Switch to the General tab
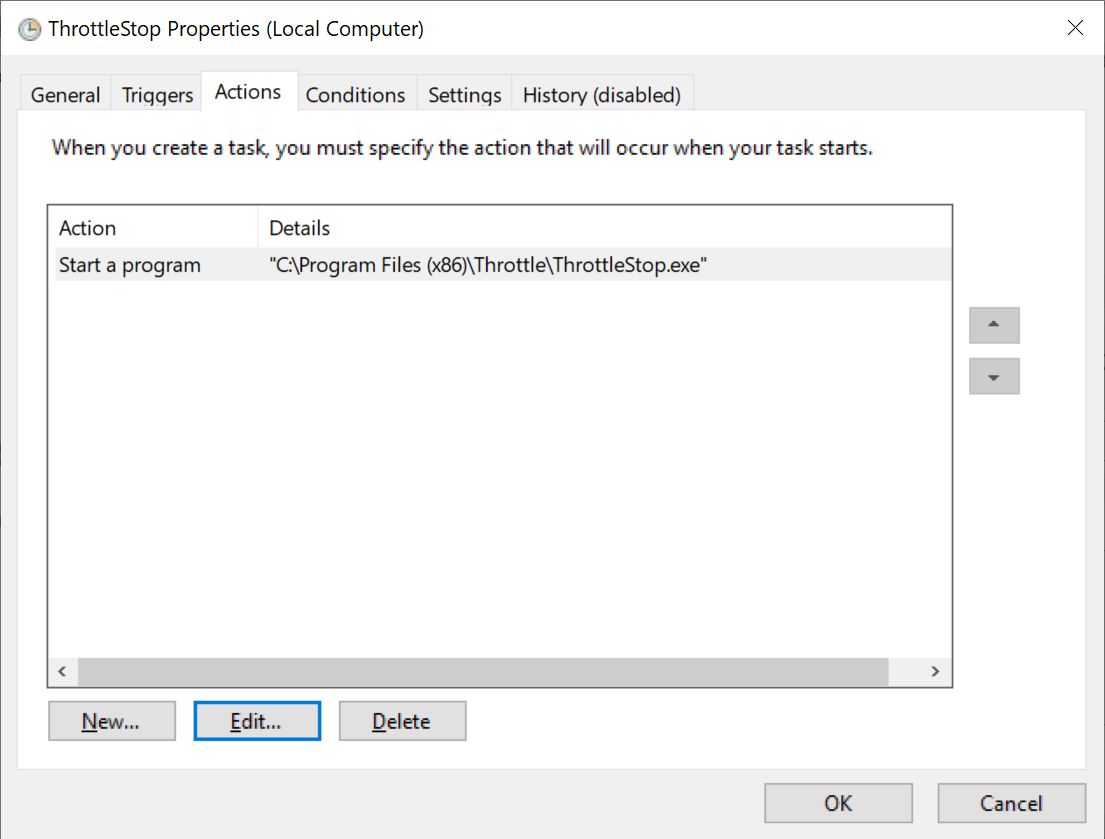This screenshot has width=1105, height=839. (x=66, y=94)
